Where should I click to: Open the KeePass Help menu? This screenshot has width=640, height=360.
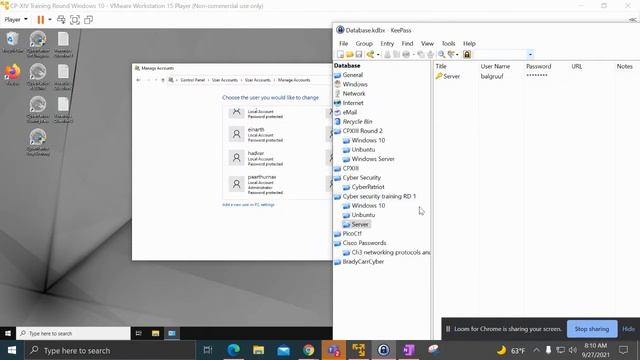tap(469, 43)
